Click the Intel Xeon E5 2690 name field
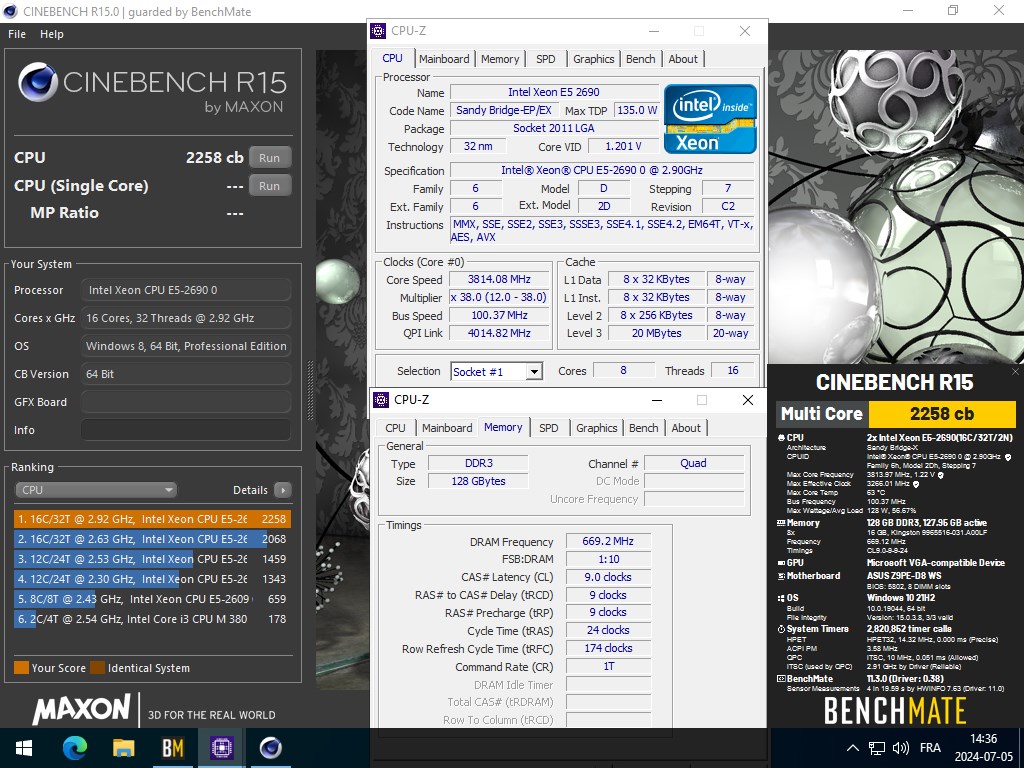 554,92
